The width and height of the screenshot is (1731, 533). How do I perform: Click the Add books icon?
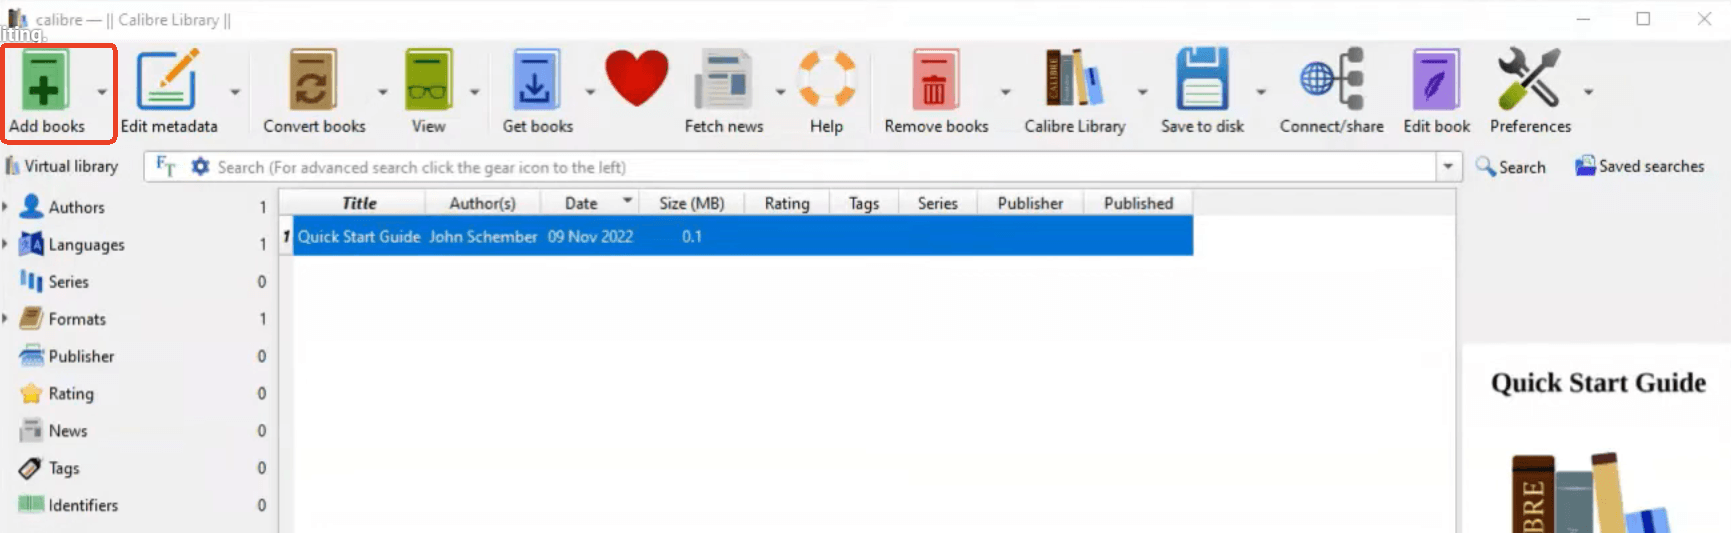pyautogui.click(x=45, y=79)
